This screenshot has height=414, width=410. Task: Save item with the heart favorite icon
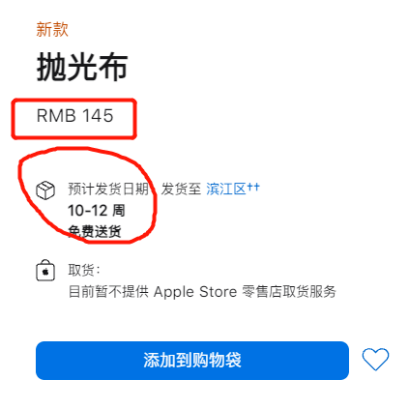(x=375, y=359)
